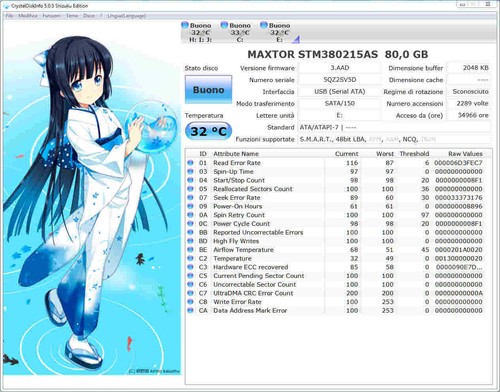Image resolution: width=500 pixels, height=392 pixels.
Task: Click the status orb for Airflow Temperature
Action: point(190,249)
